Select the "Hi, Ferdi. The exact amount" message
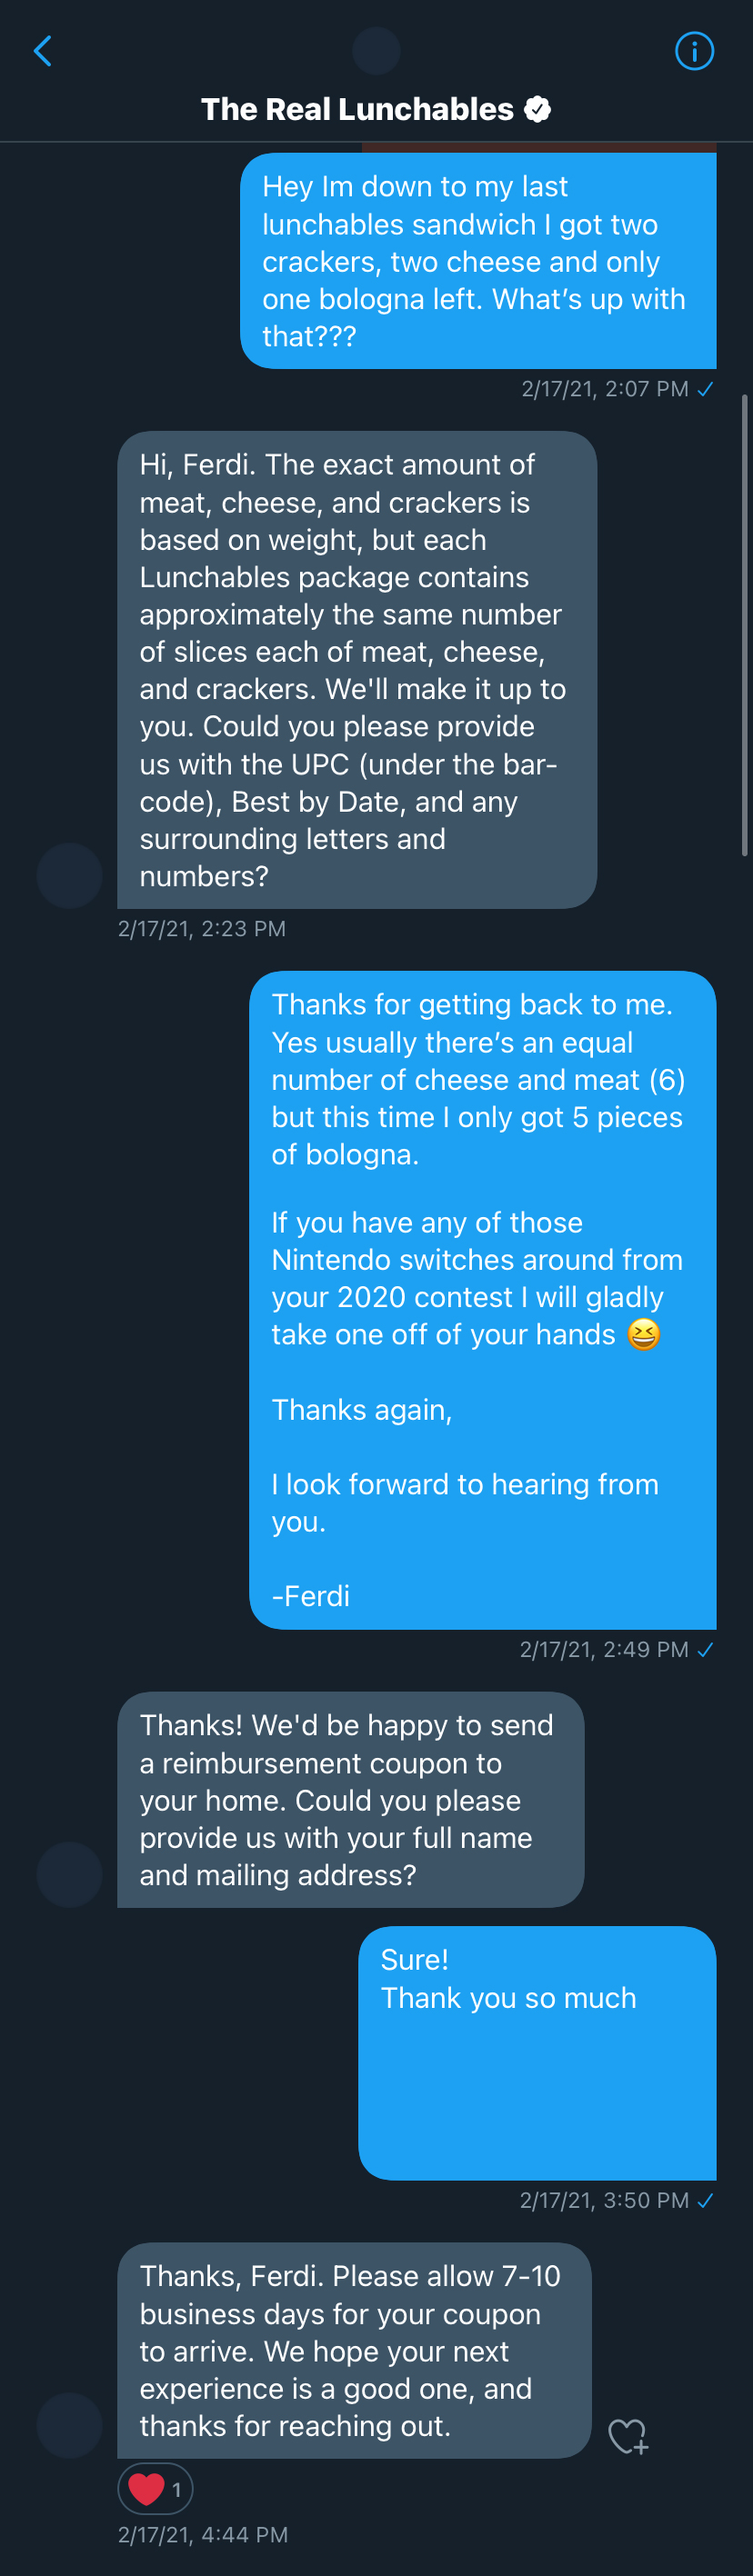Image resolution: width=753 pixels, height=2576 pixels. coord(356,670)
